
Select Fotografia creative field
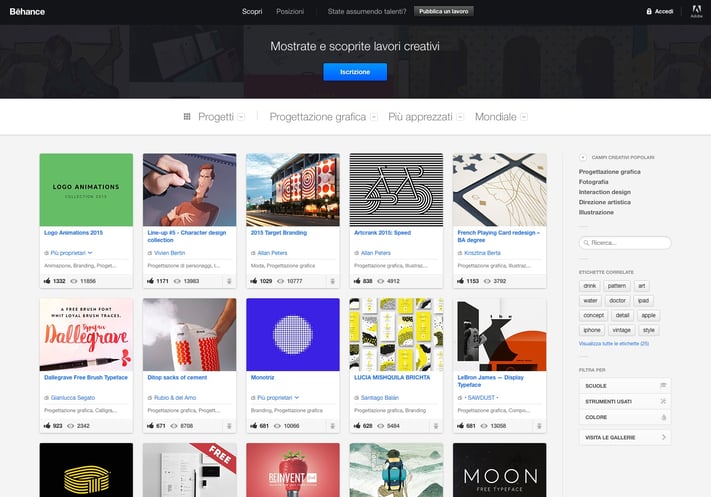coord(594,182)
